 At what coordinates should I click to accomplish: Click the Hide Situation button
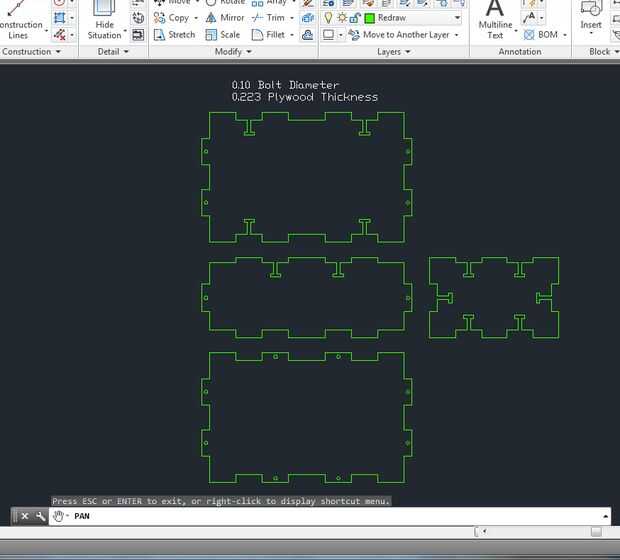[104, 21]
